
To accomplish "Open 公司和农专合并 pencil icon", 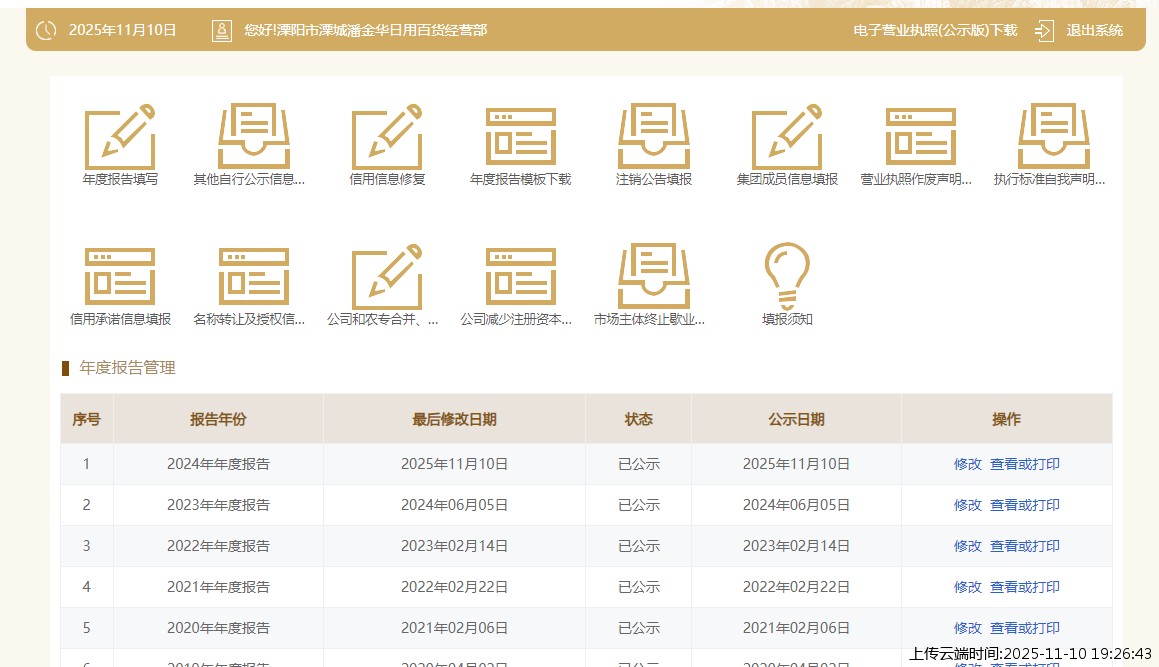I will pos(387,277).
